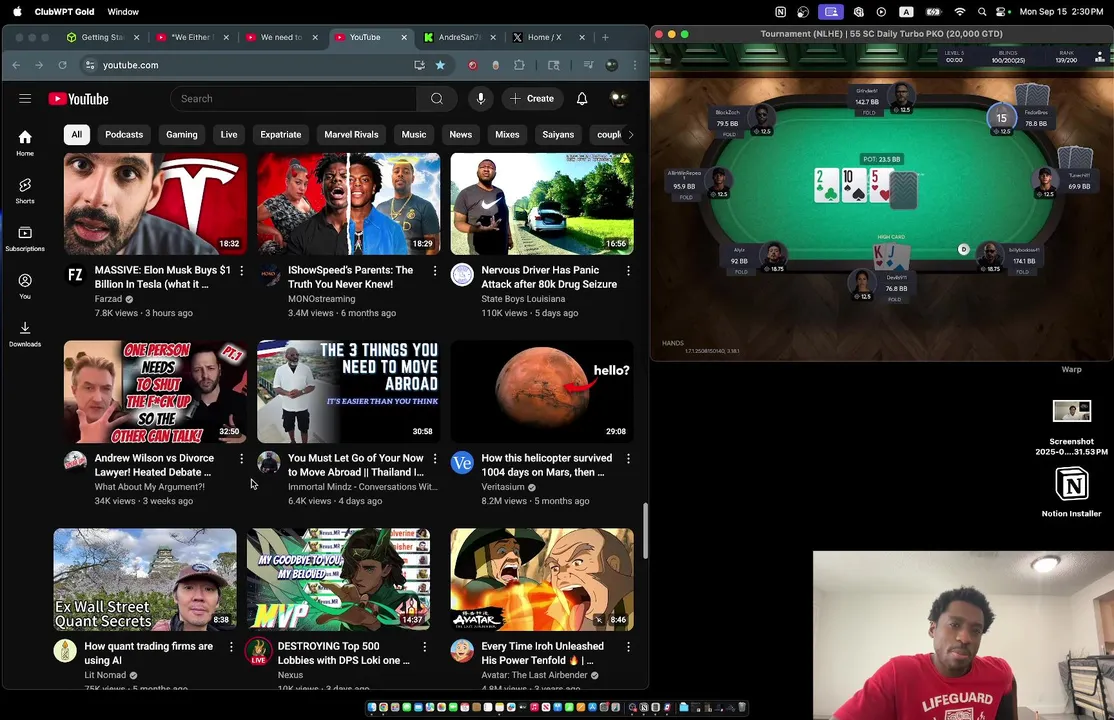Go to Home in YouTube sidebar

(x=25, y=143)
